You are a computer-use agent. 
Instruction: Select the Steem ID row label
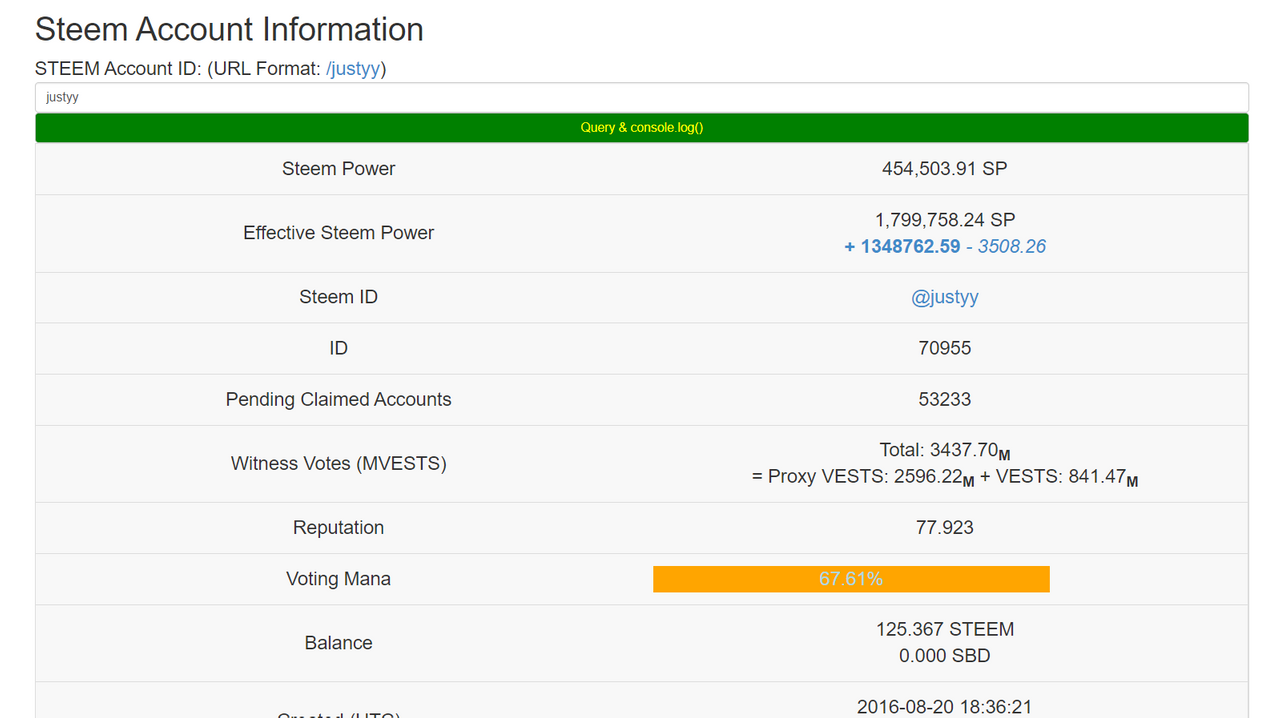coord(338,297)
